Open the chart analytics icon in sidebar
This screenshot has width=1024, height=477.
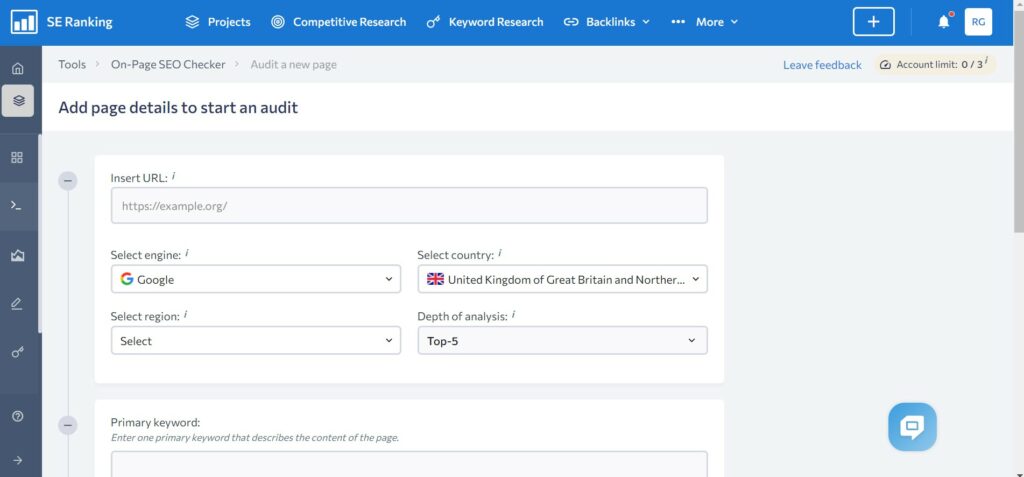(x=18, y=255)
